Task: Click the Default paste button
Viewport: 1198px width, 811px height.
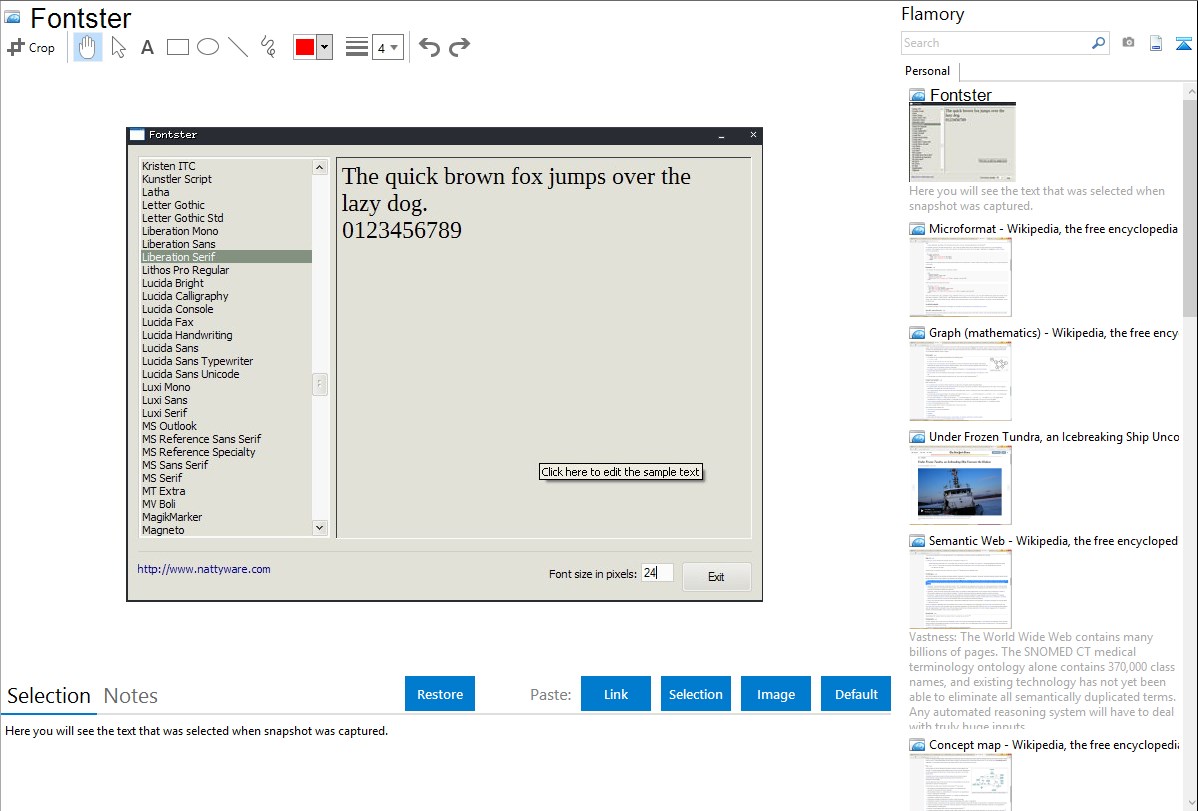Action: 856,694
